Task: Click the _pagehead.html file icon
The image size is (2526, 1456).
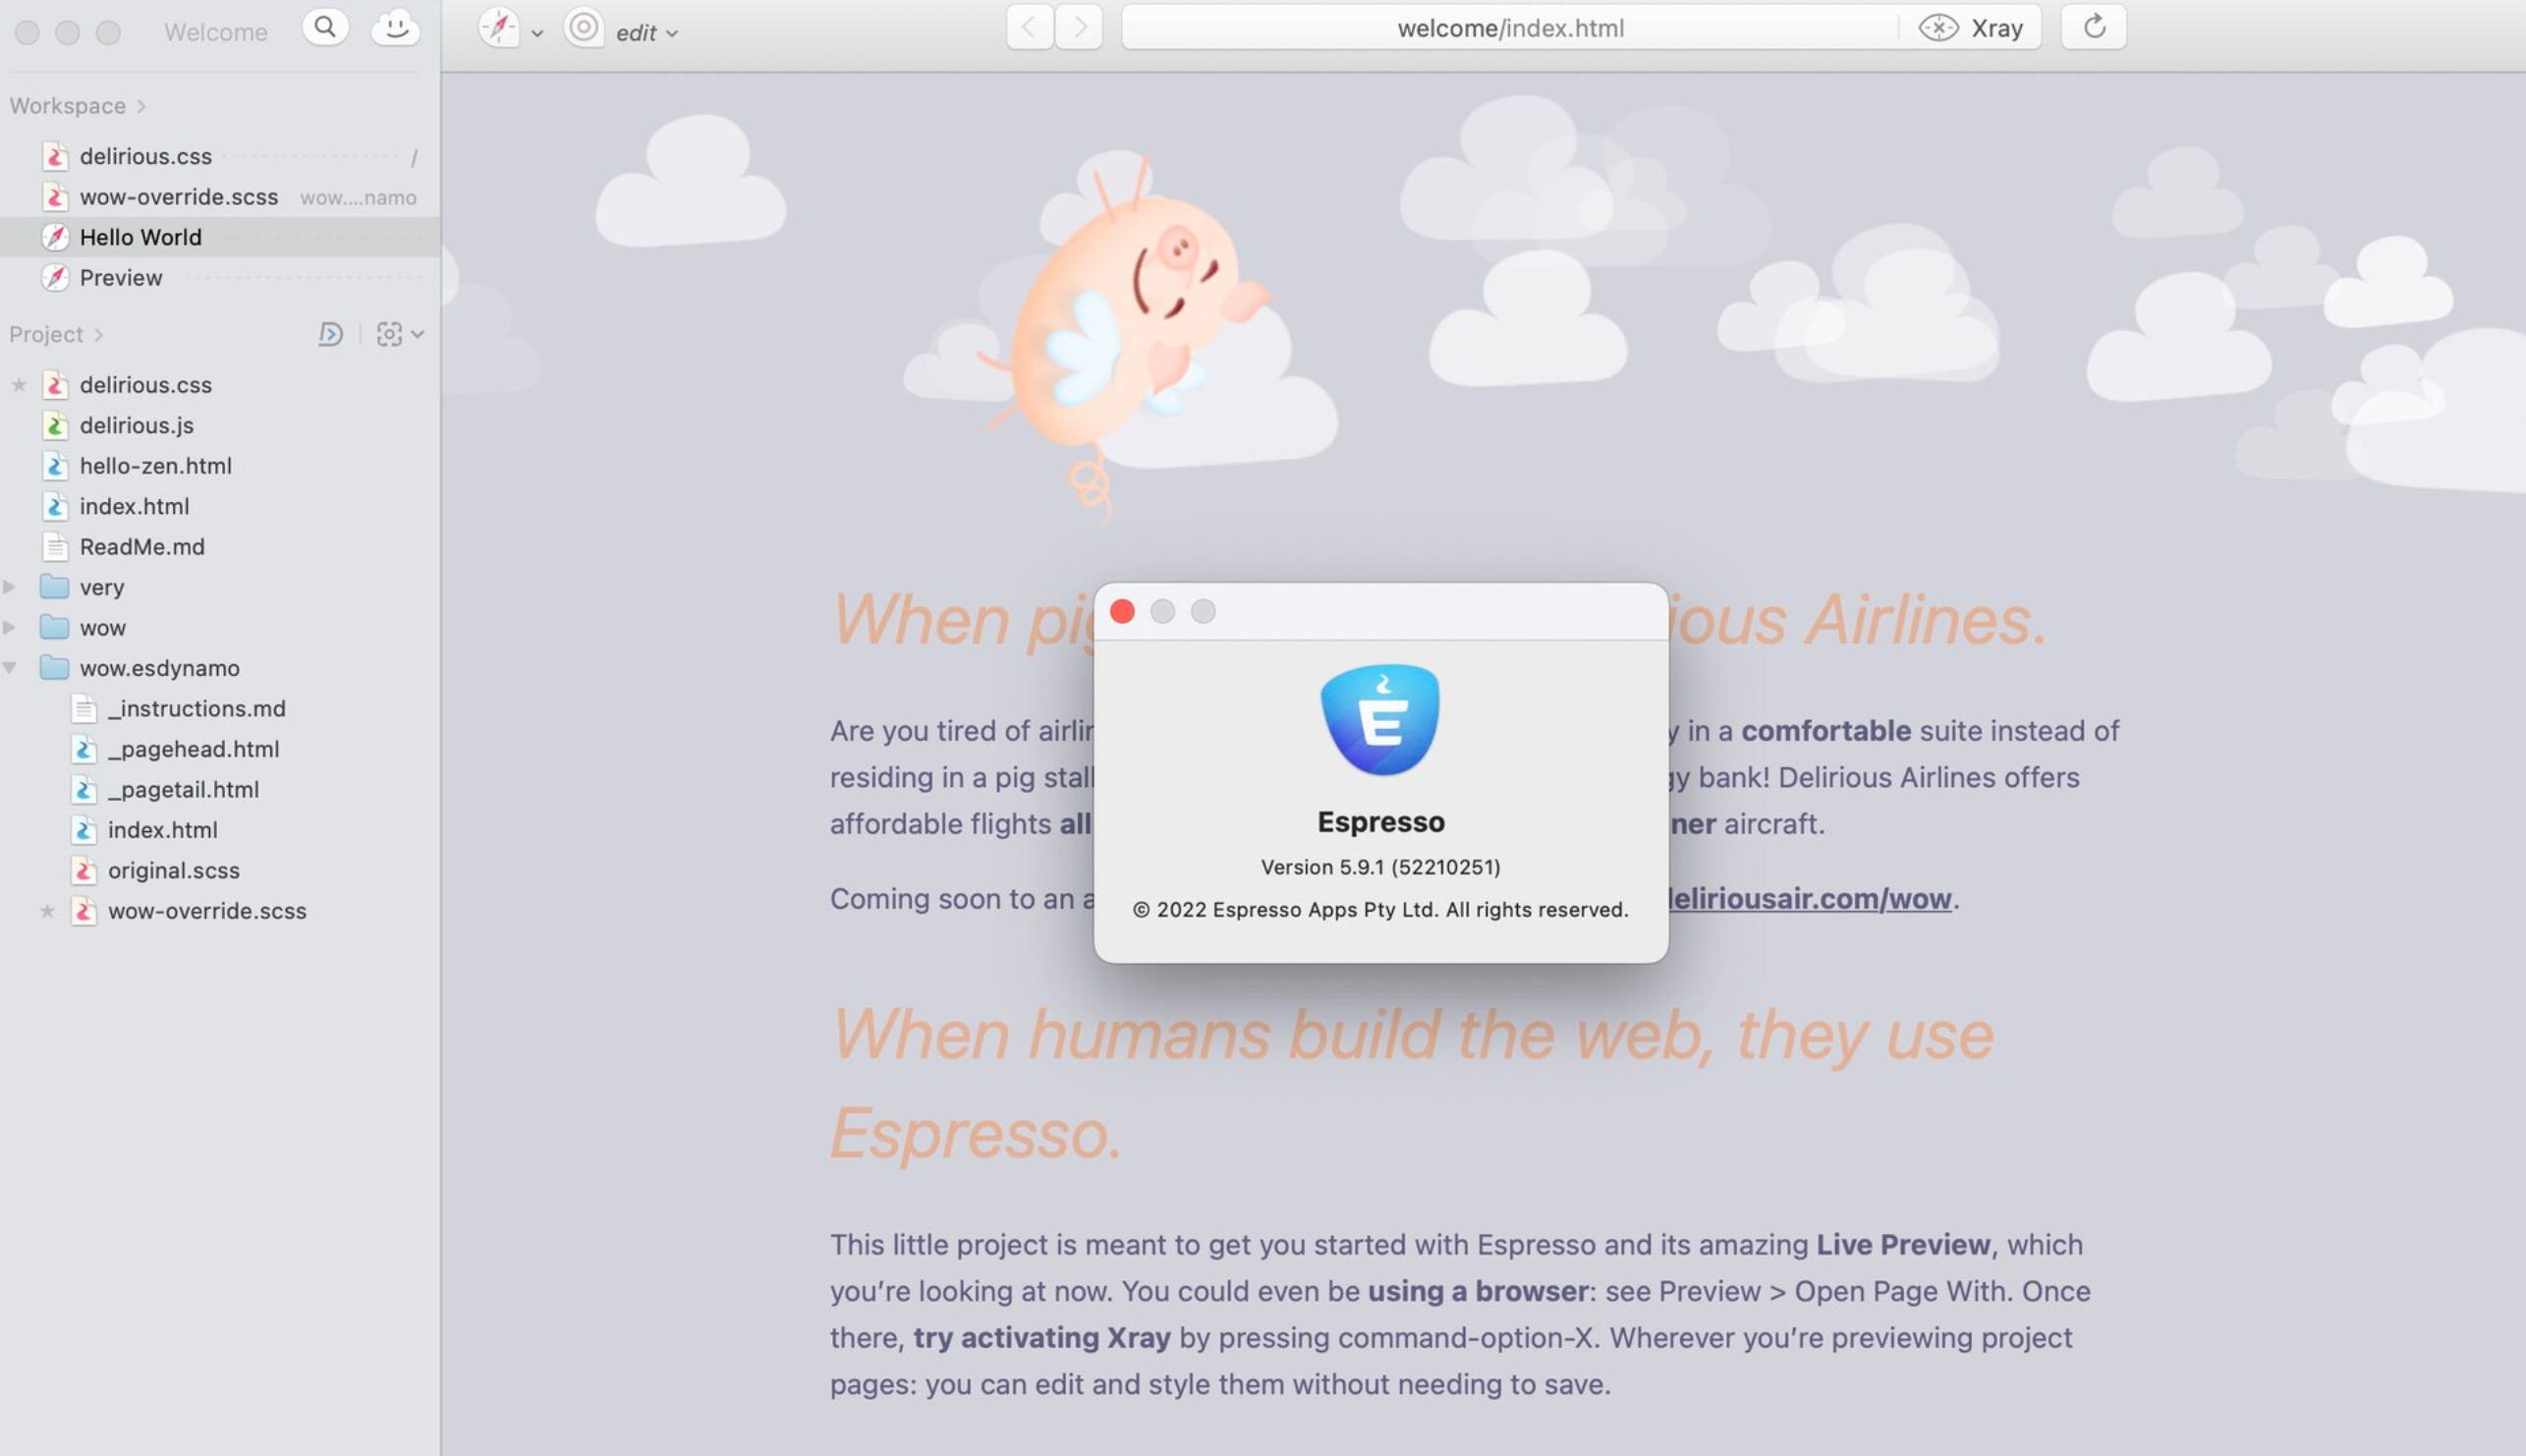Action: 84,749
